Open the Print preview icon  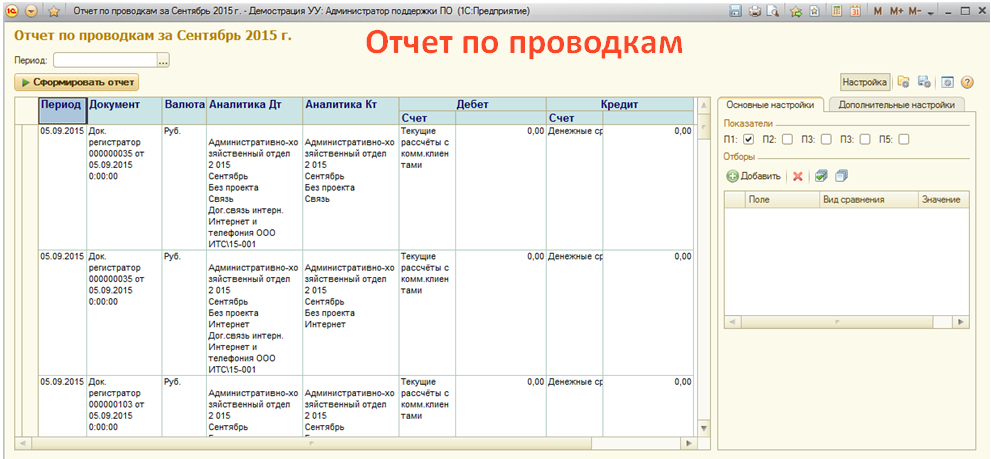773,11
